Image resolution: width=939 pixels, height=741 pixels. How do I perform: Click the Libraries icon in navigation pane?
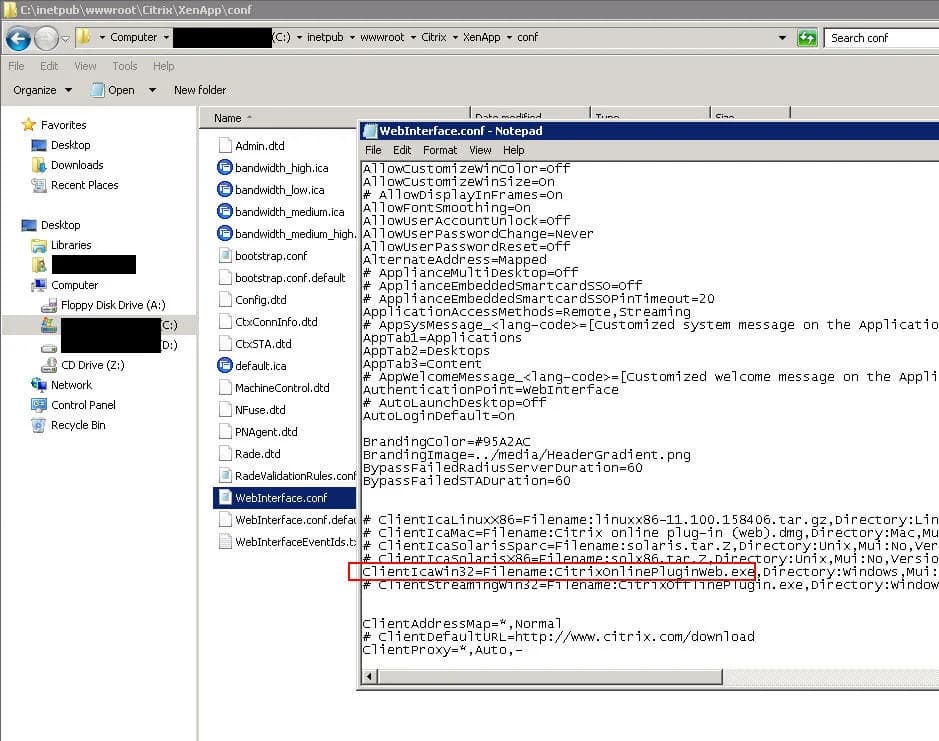click(38, 245)
